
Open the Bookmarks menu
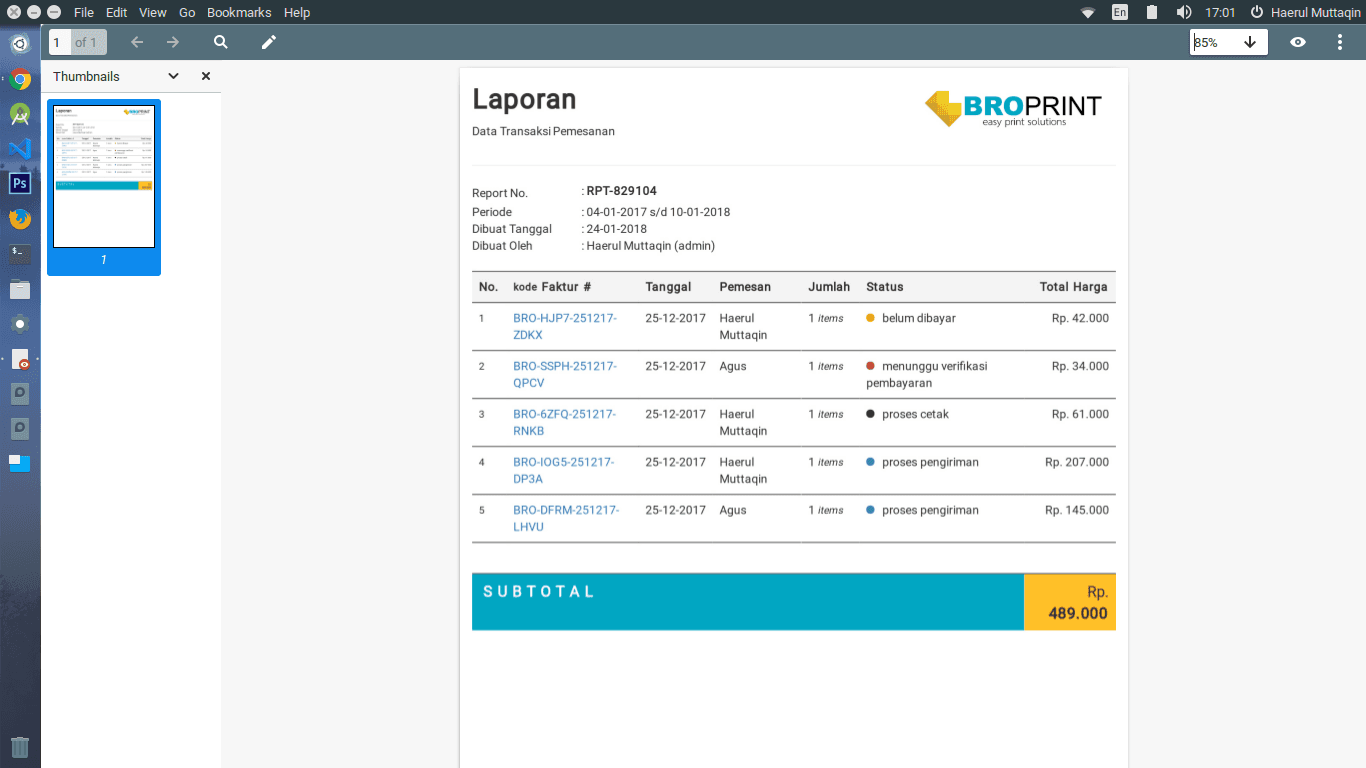239,12
